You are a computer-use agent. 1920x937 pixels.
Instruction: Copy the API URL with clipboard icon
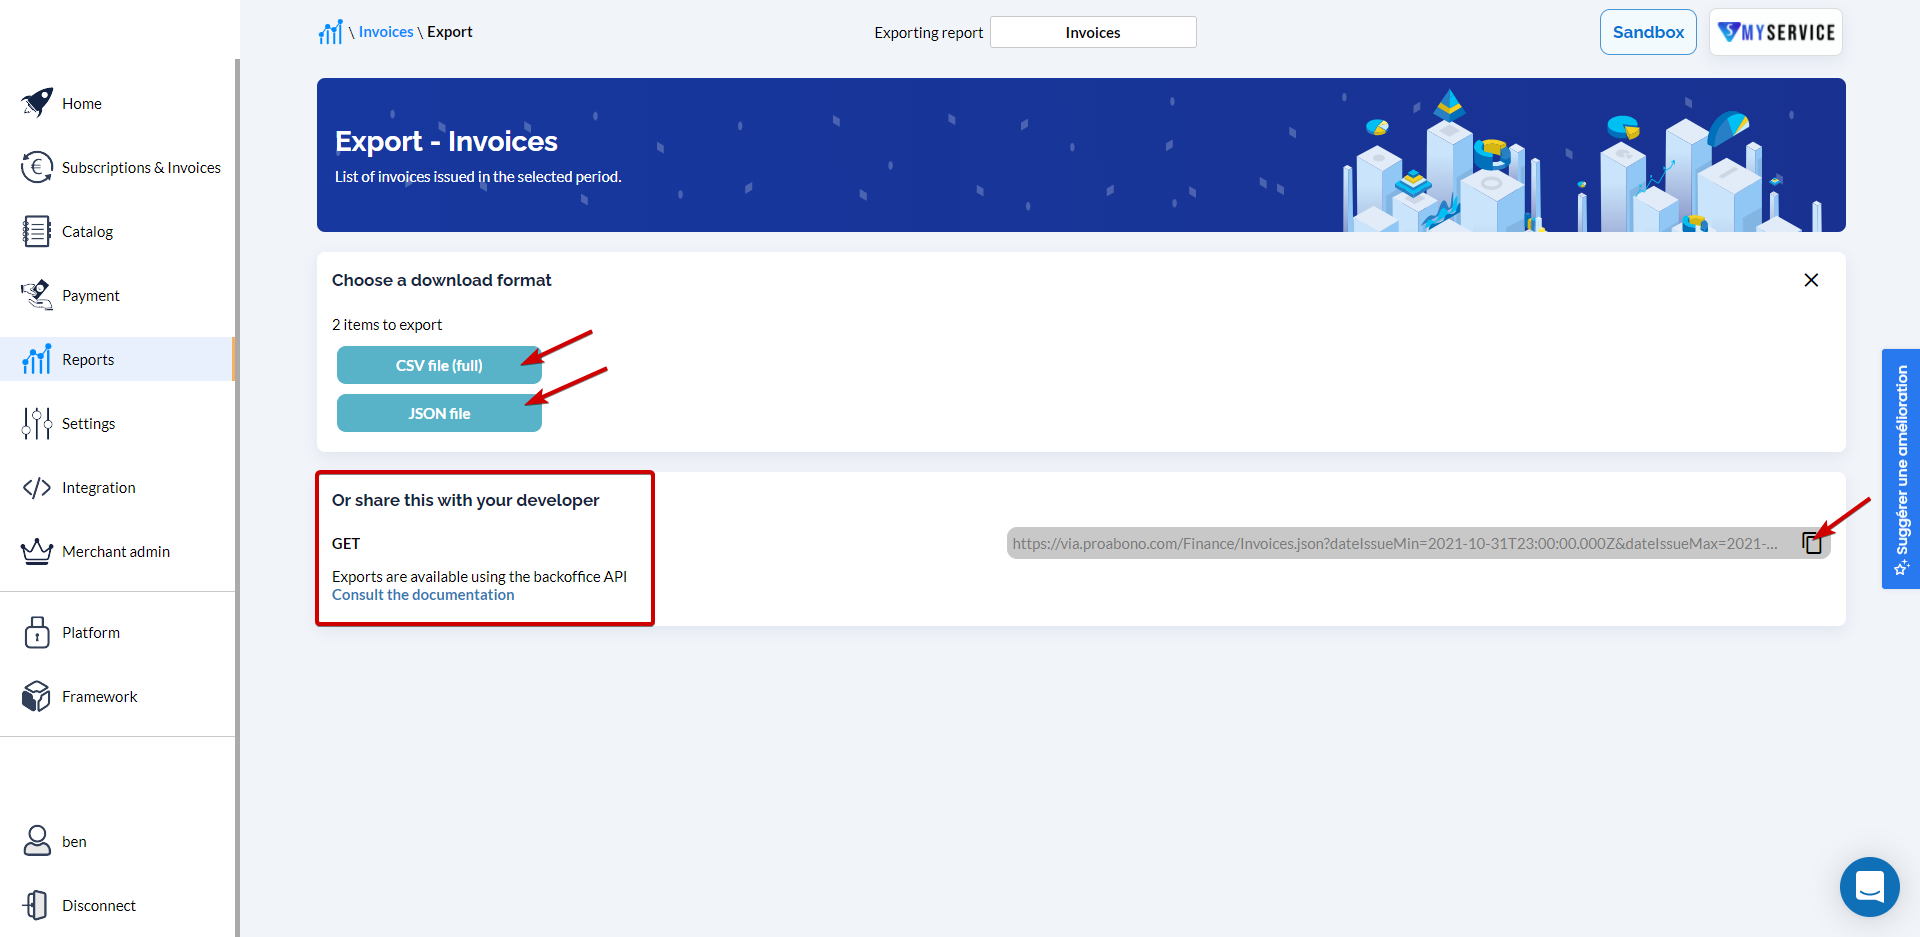1812,543
